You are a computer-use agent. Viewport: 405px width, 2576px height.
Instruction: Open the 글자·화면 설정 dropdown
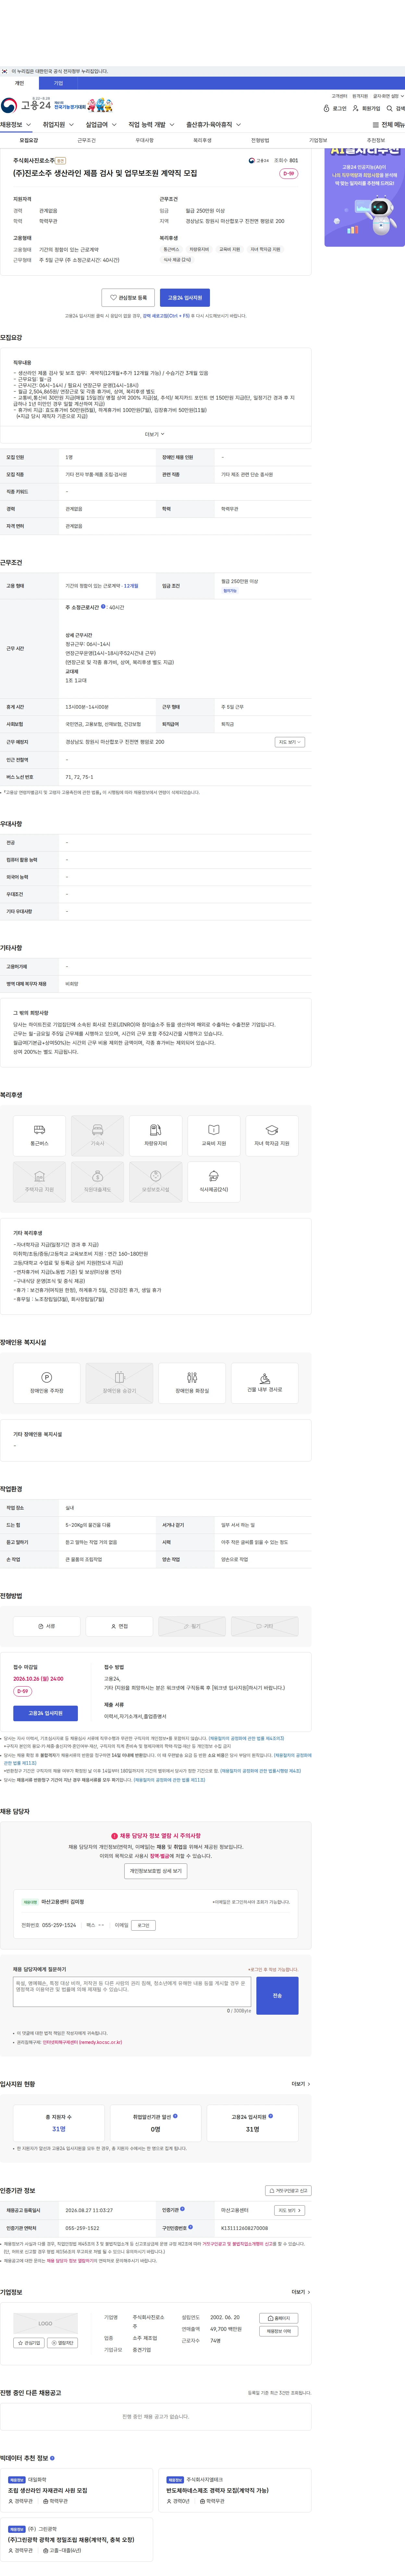point(388,96)
